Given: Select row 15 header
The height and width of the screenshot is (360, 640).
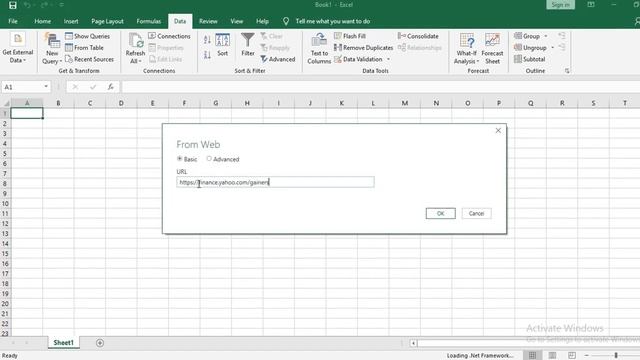Looking at the screenshot, I should 5,253.
